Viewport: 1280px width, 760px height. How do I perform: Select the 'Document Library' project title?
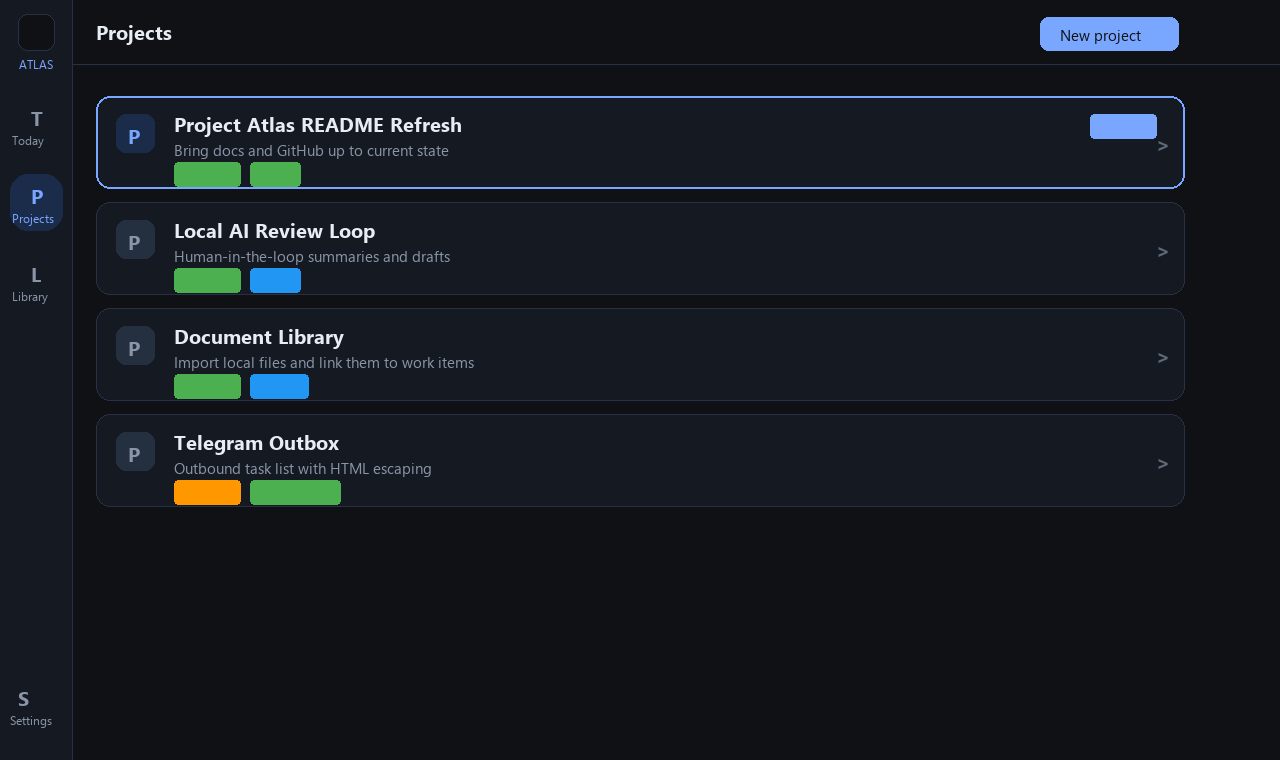(x=259, y=337)
